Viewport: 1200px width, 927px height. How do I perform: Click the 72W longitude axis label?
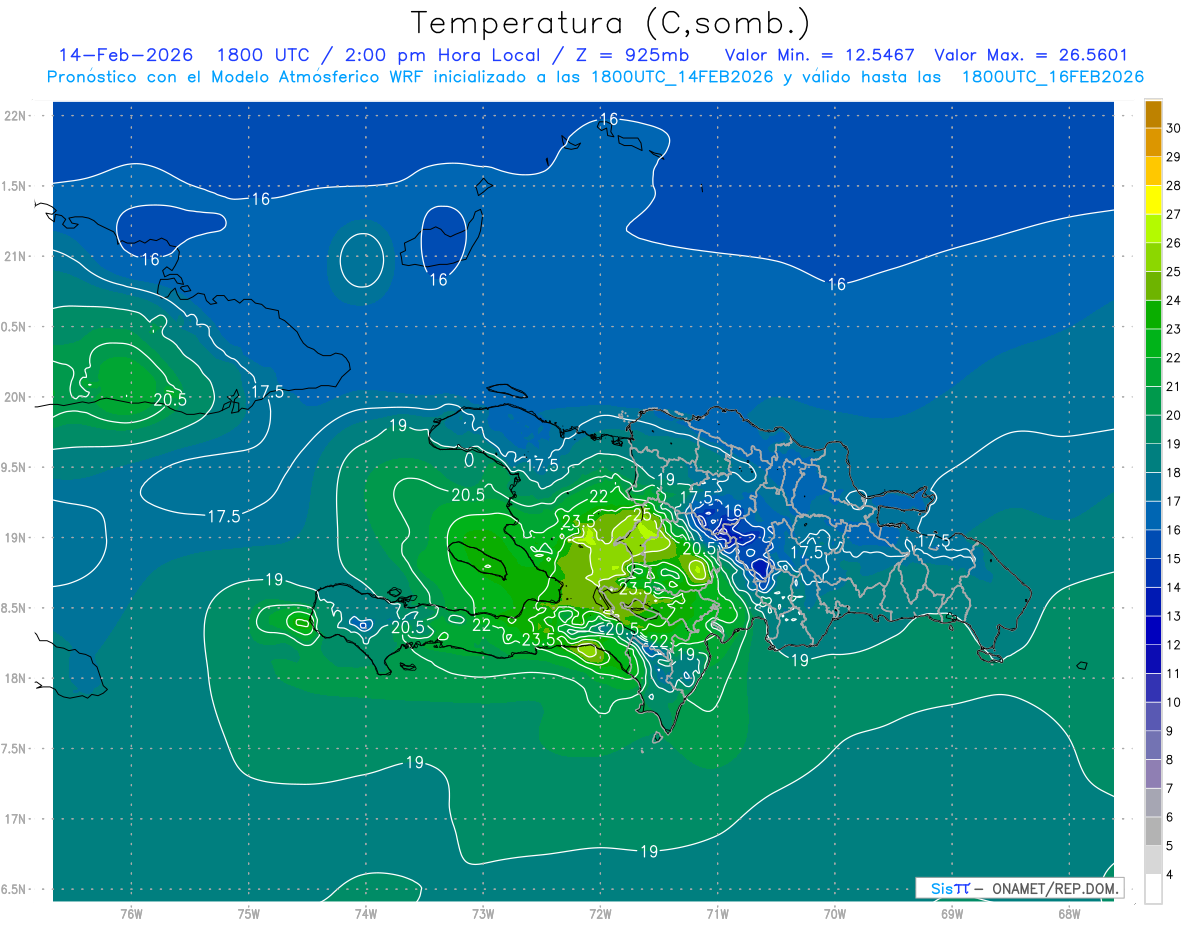click(x=600, y=914)
